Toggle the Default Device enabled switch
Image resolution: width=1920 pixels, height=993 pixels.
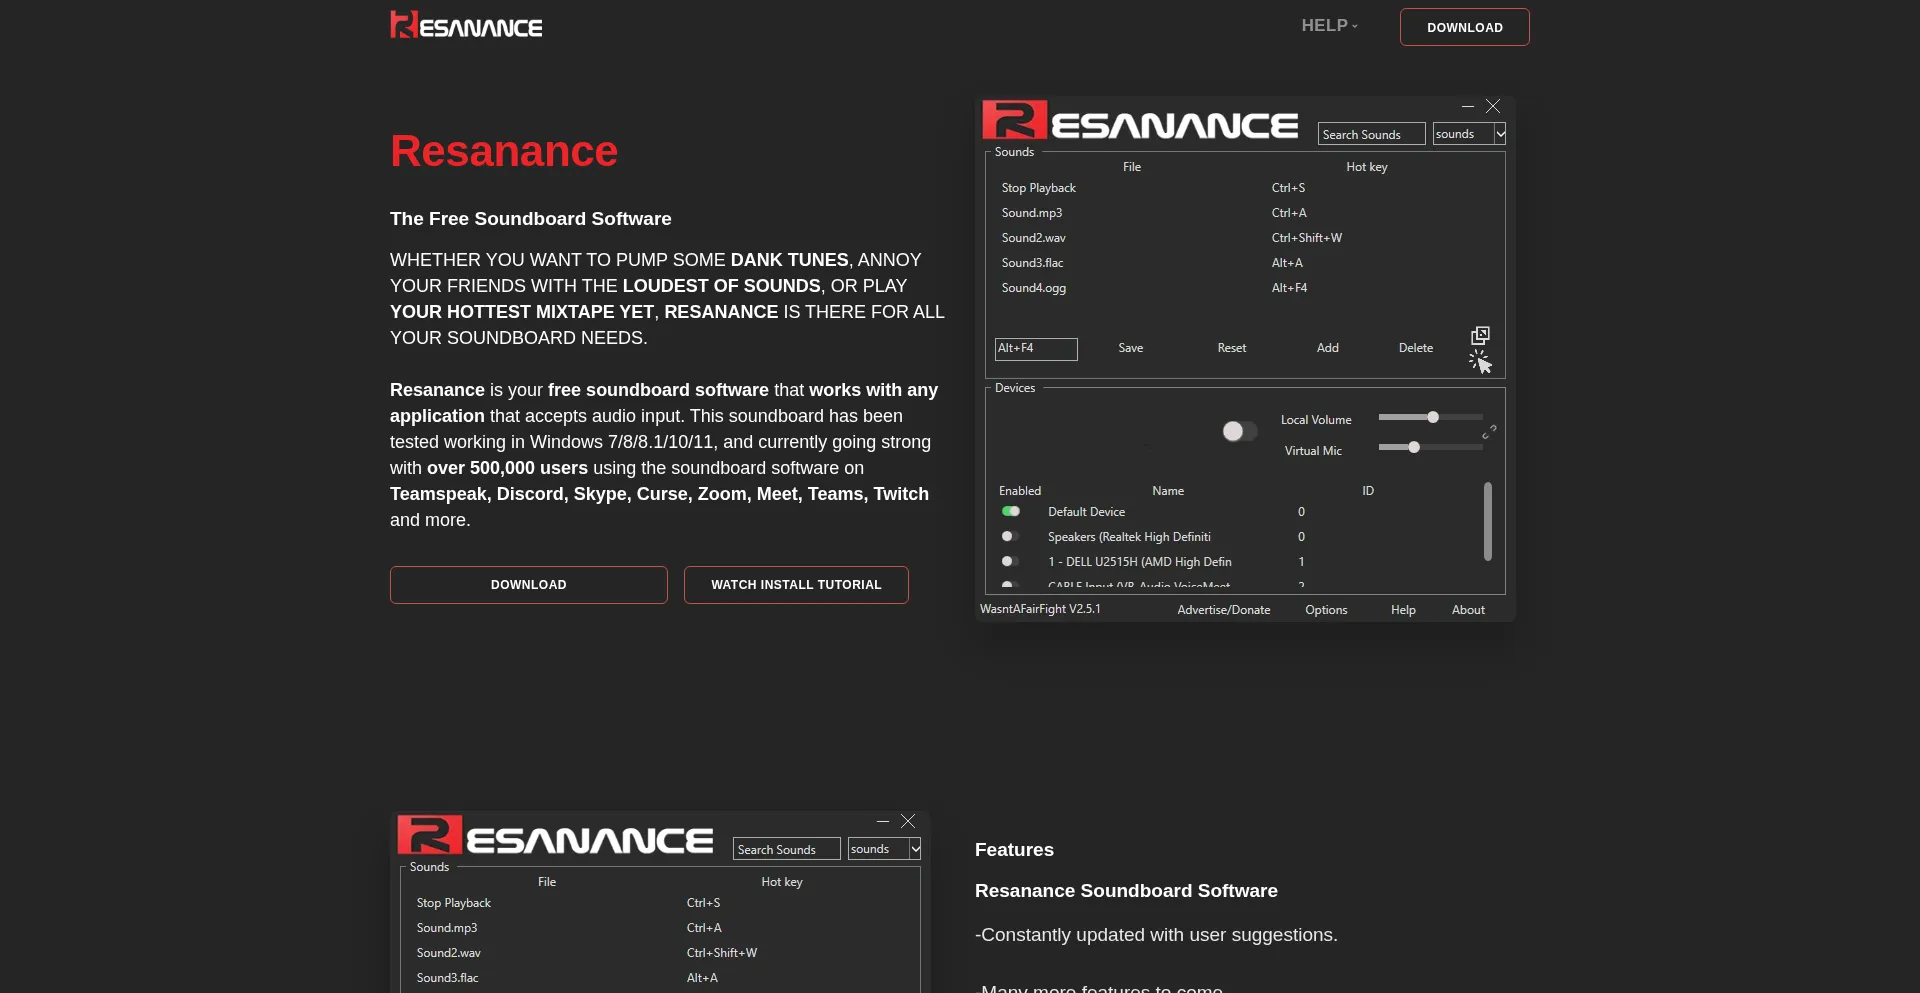click(1011, 512)
